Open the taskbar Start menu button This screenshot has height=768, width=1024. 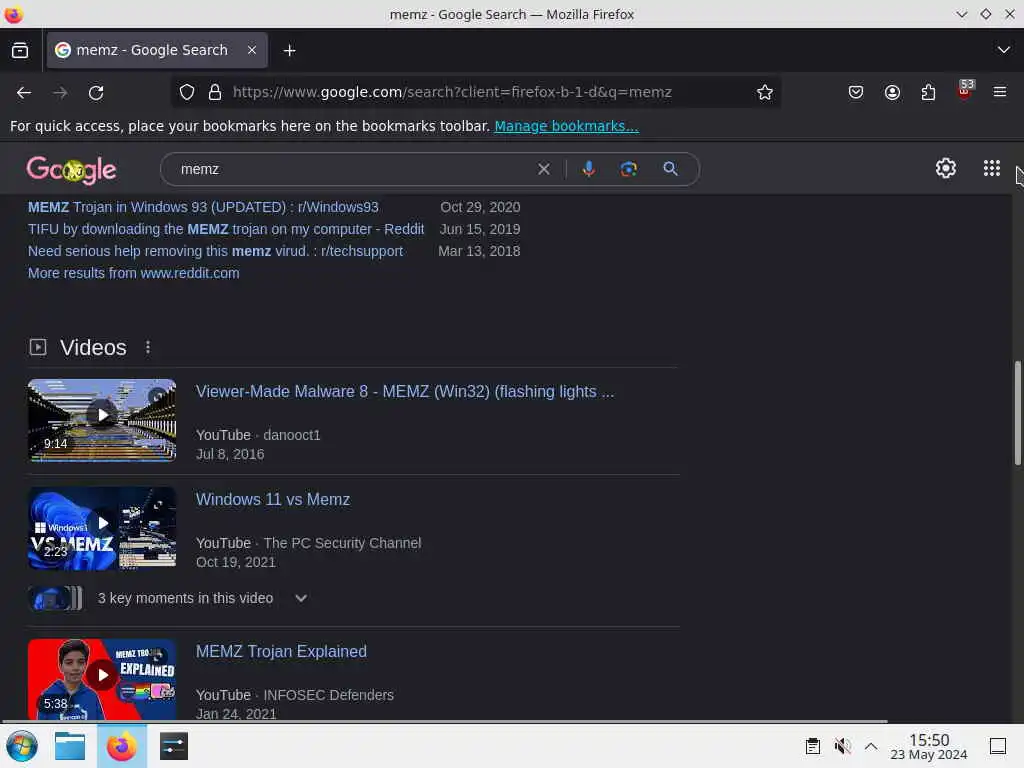tap(22, 746)
